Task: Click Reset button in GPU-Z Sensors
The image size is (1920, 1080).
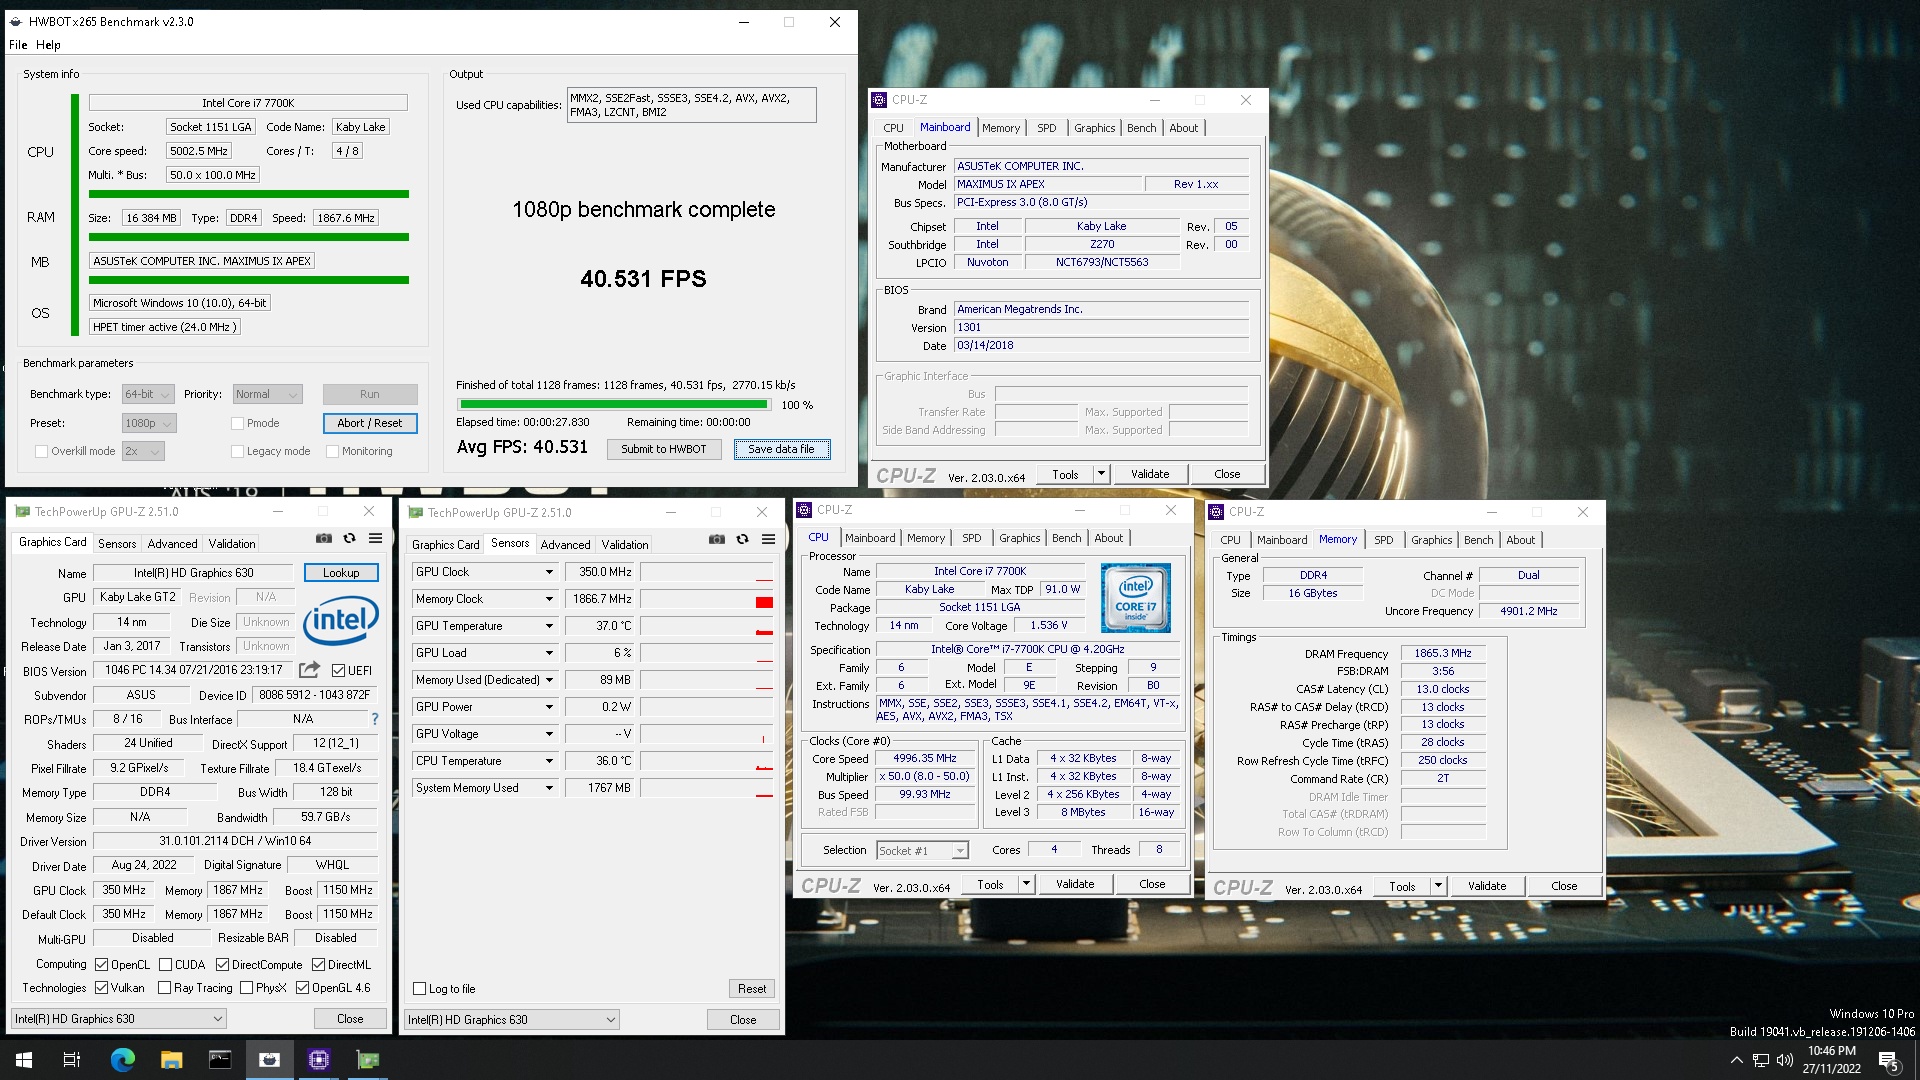Action: coord(752,989)
